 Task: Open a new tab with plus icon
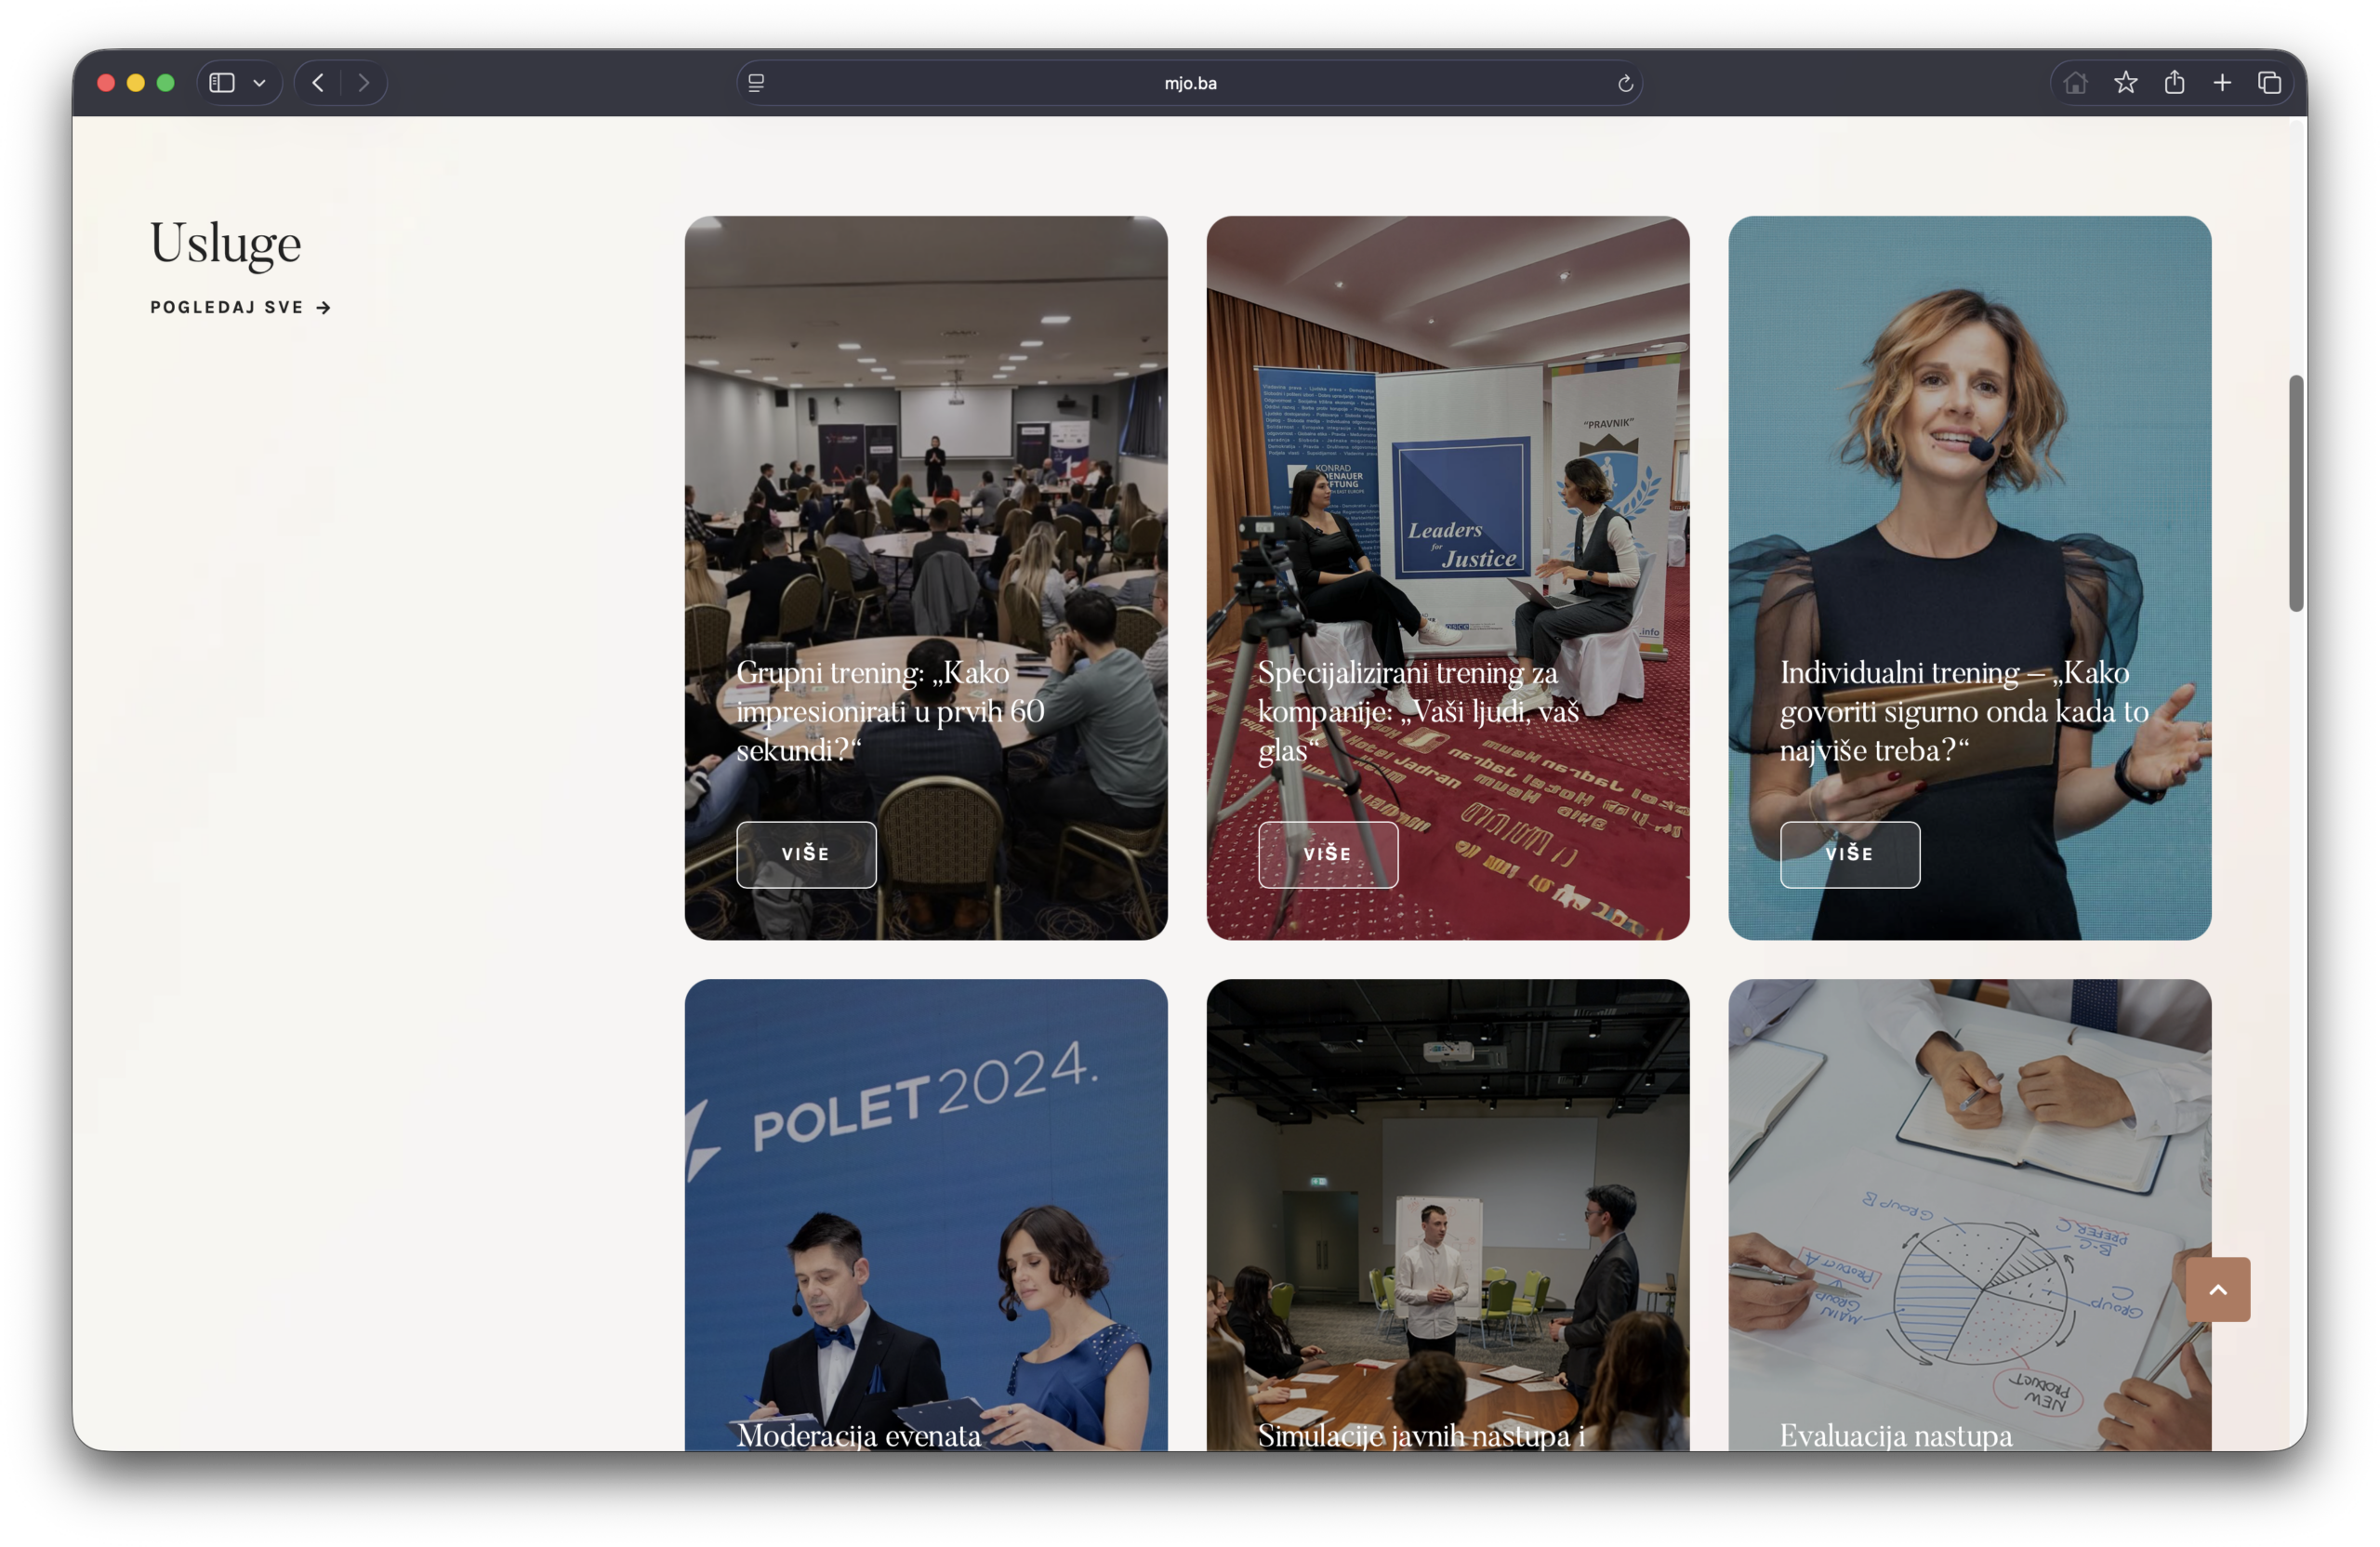2222,83
